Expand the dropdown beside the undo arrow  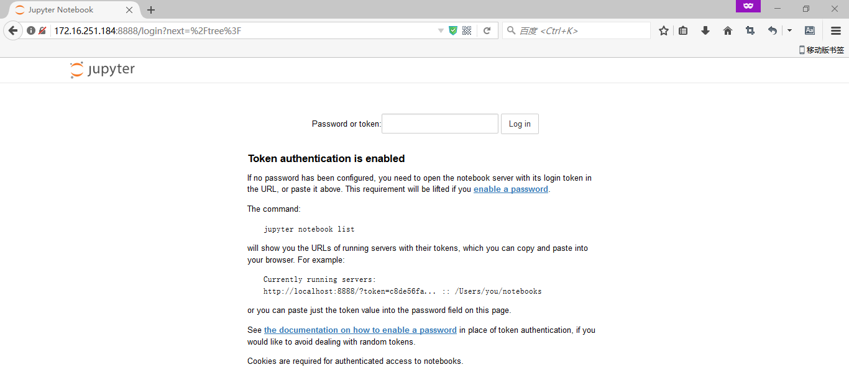[x=789, y=31]
